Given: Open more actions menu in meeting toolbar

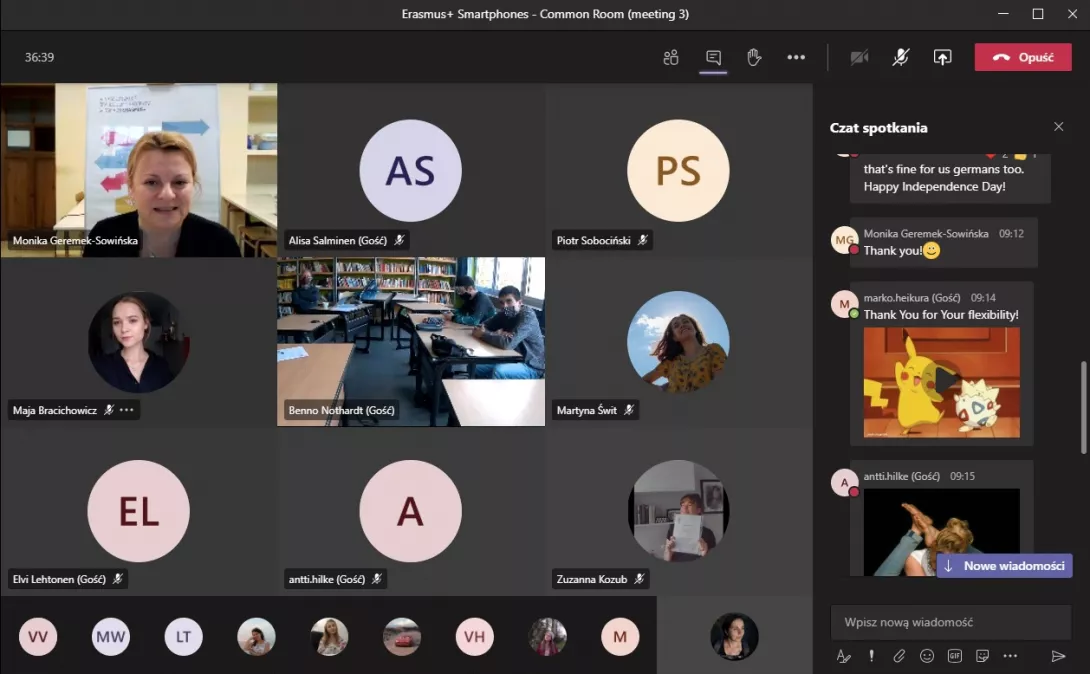Looking at the screenshot, I should 796,57.
